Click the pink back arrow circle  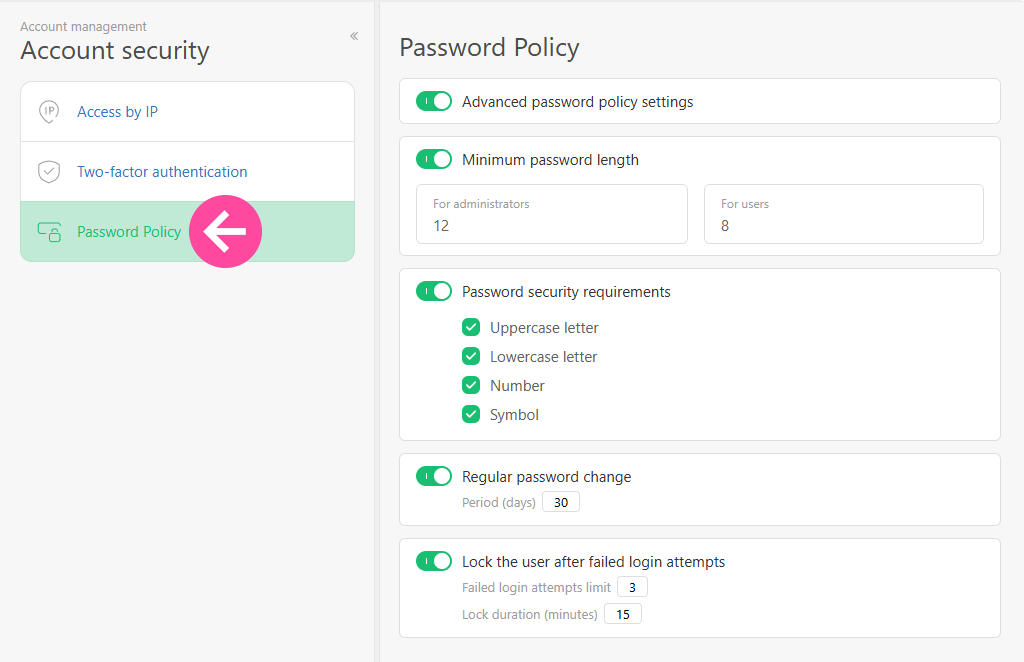point(225,232)
